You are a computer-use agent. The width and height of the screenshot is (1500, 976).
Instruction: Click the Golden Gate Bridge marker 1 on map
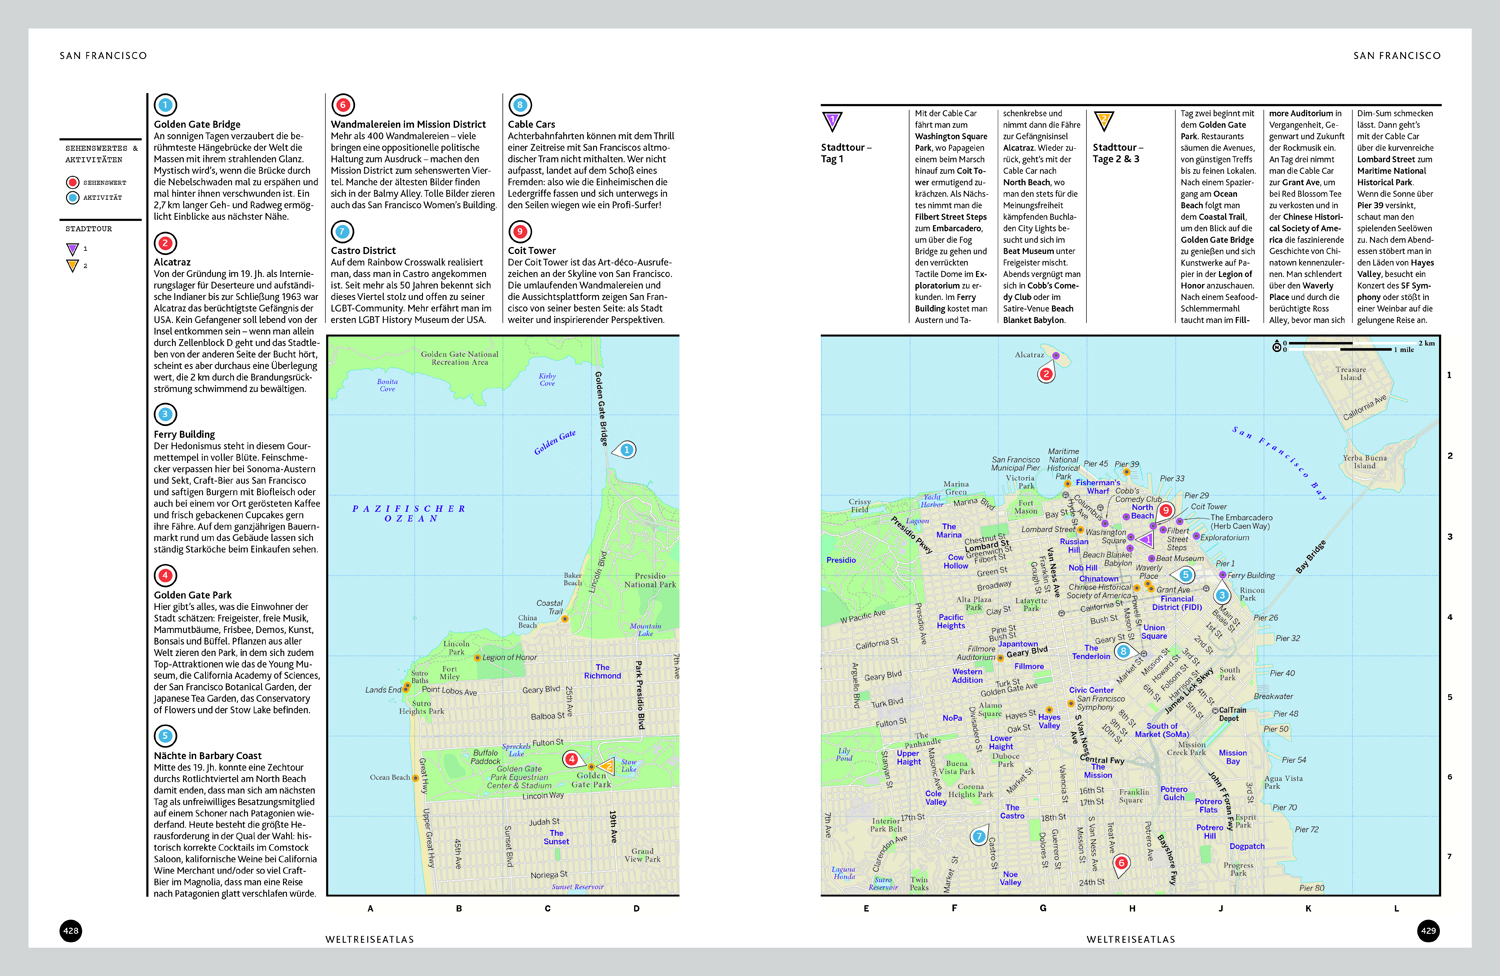click(x=627, y=450)
